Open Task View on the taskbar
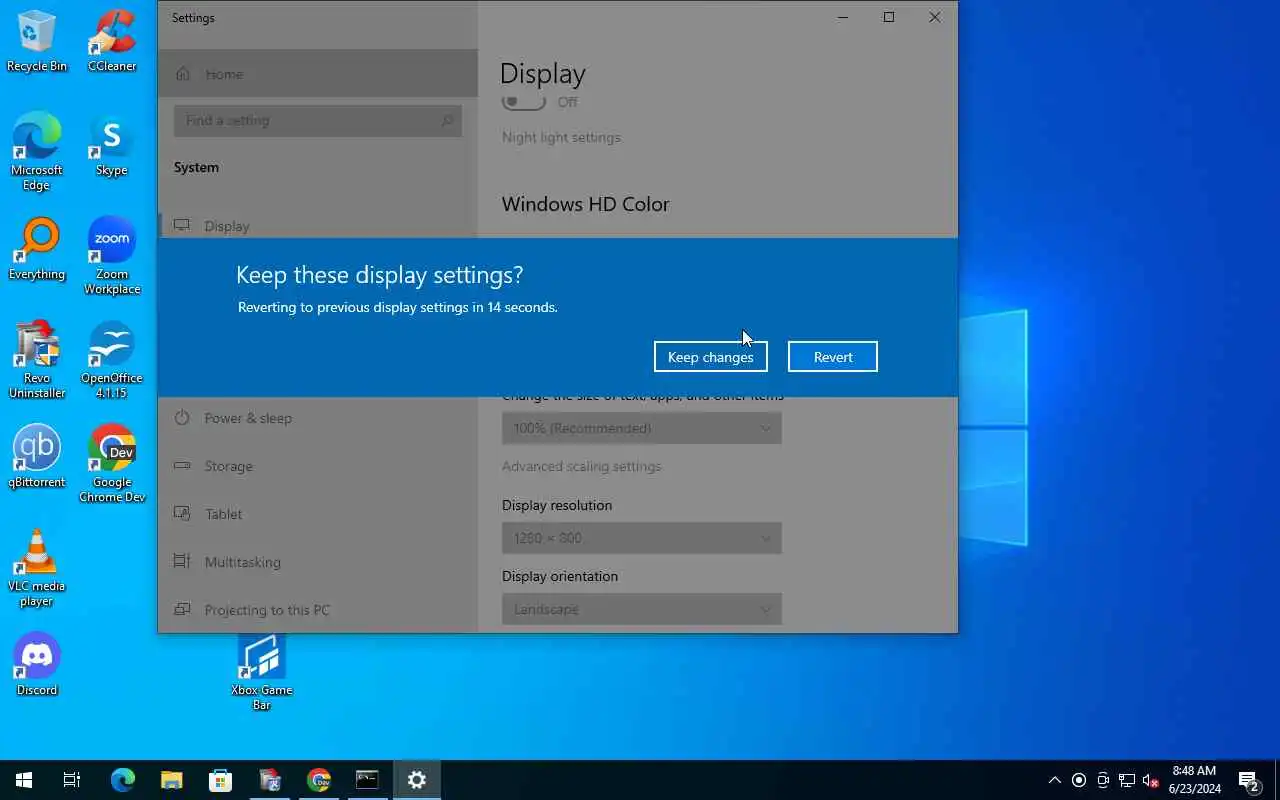 pos(72,780)
